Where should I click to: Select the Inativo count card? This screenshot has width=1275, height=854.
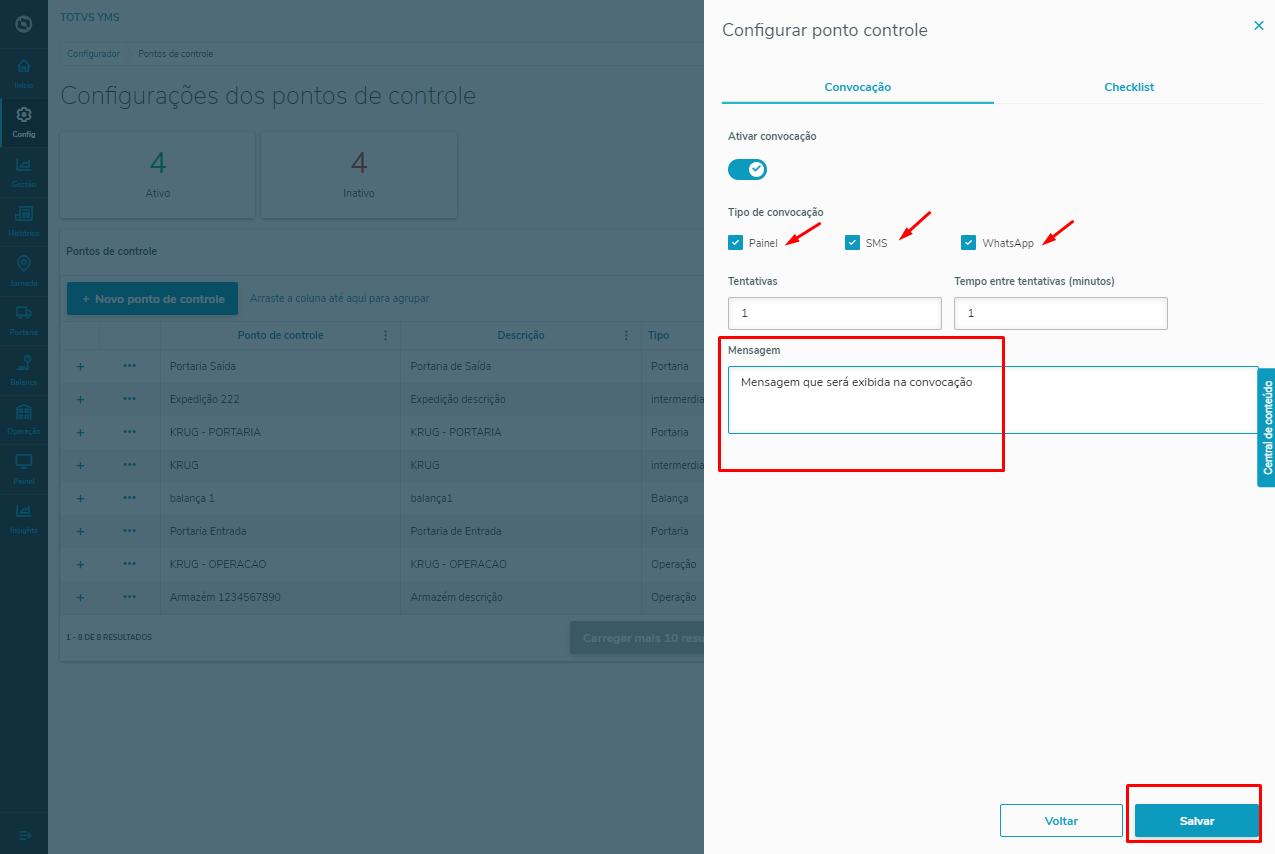[x=359, y=175]
